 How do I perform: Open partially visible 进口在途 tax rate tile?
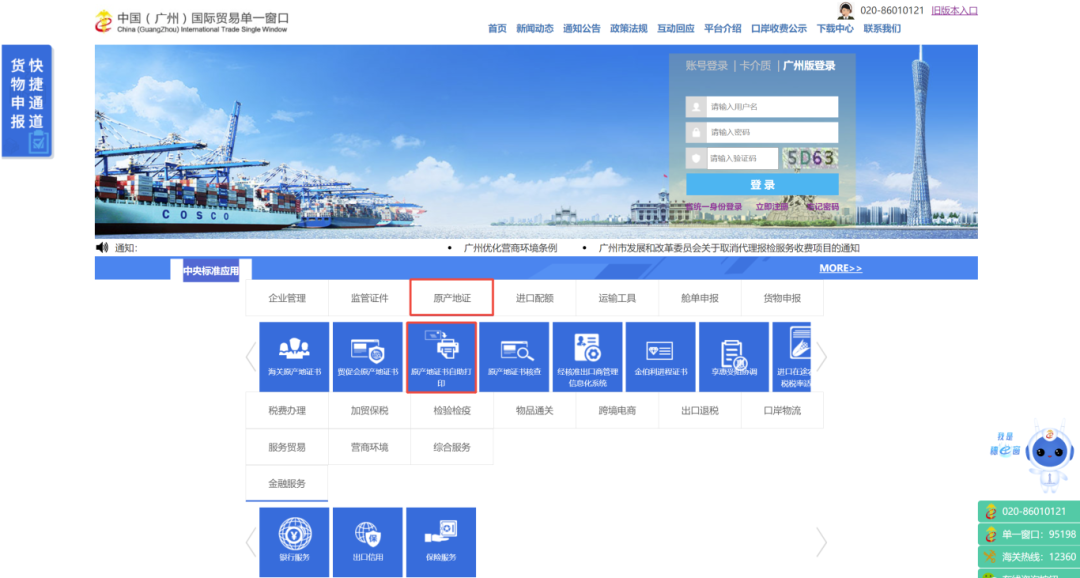[x=791, y=357]
